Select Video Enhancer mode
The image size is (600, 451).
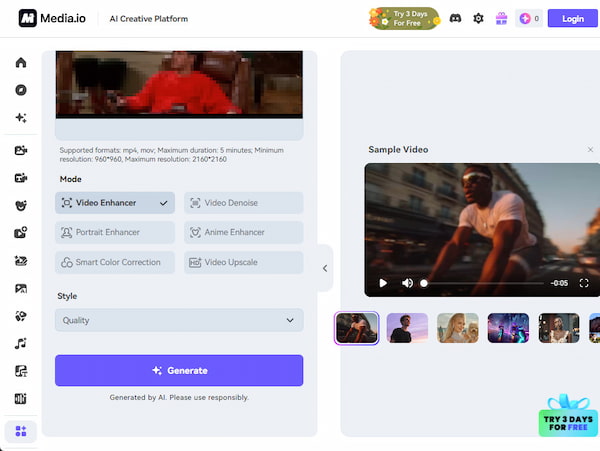114,203
